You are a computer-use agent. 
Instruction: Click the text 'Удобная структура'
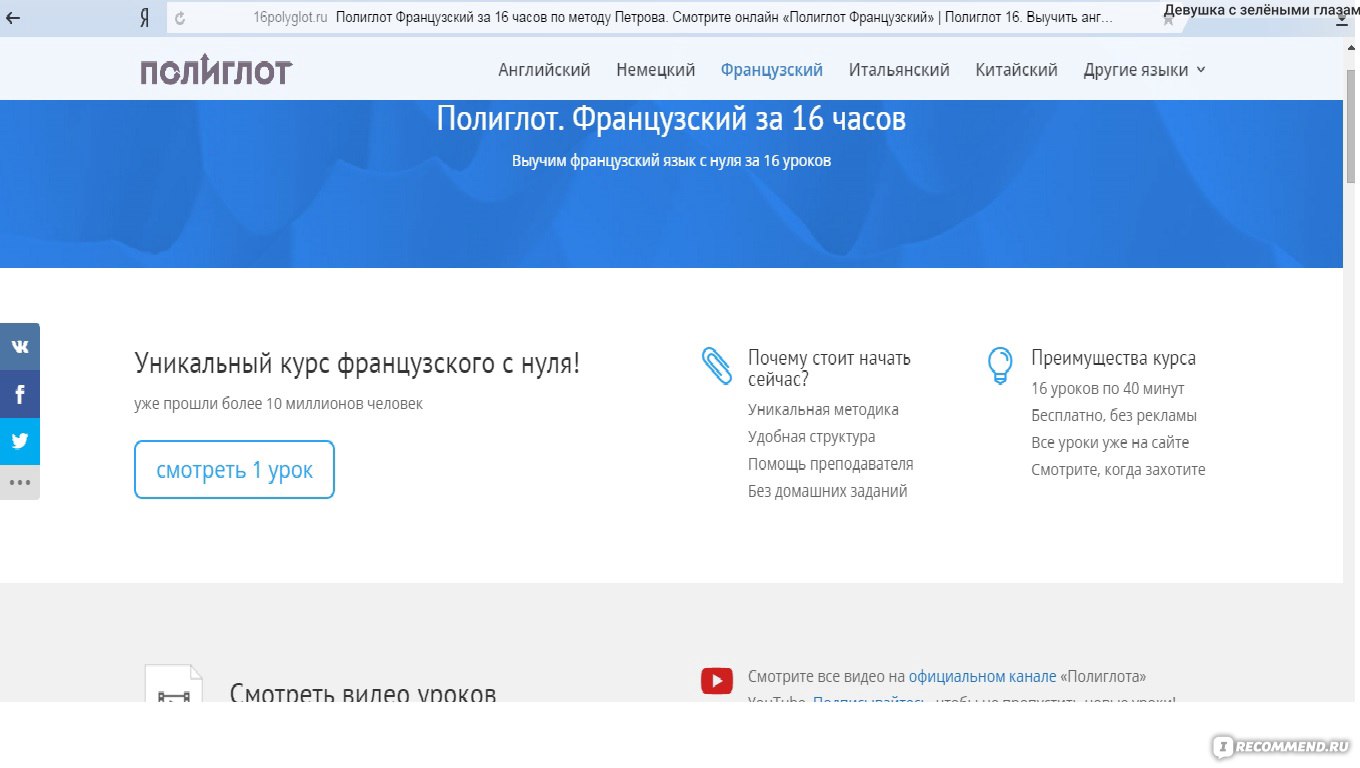pyautogui.click(x=811, y=437)
